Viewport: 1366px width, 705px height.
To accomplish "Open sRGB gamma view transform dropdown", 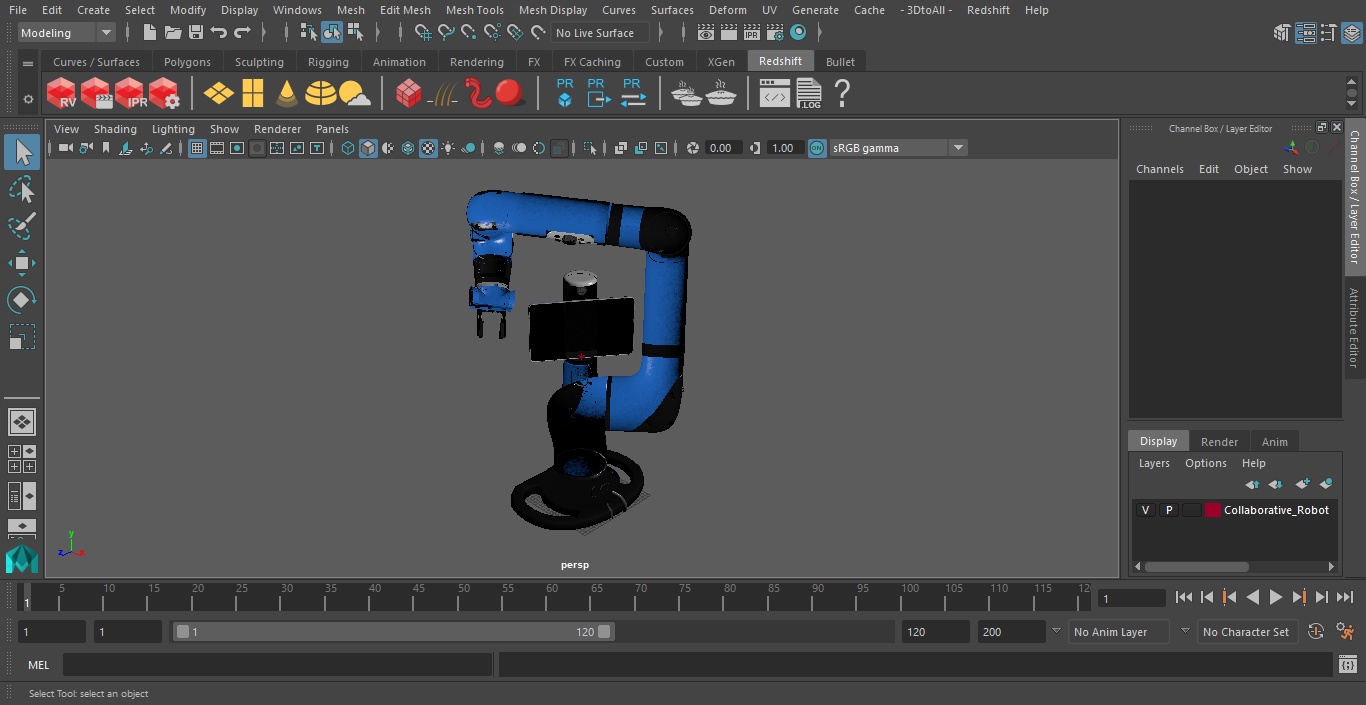I will 898,148.
